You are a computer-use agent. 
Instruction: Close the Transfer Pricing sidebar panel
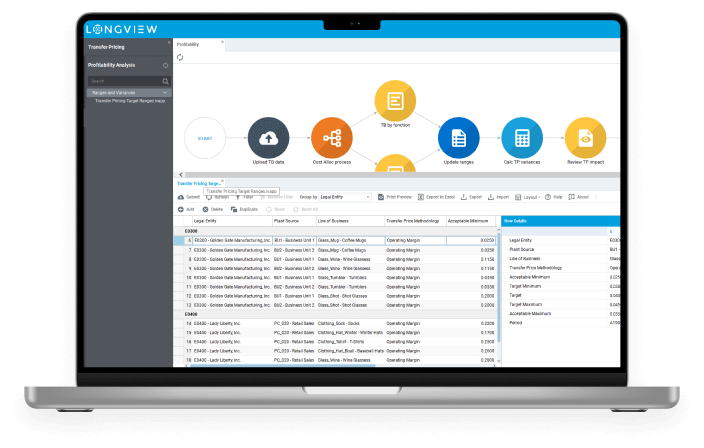click(x=169, y=43)
